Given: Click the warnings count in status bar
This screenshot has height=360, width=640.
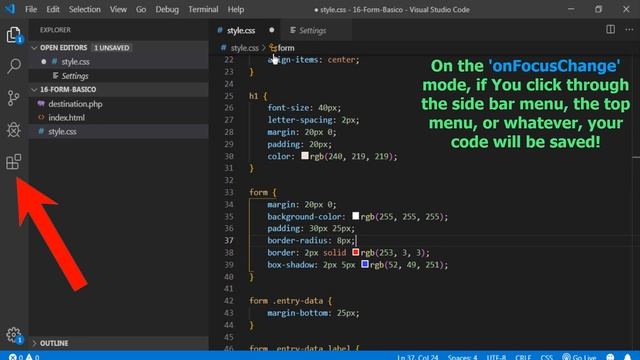Looking at the screenshot, I should (x=32, y=357).
